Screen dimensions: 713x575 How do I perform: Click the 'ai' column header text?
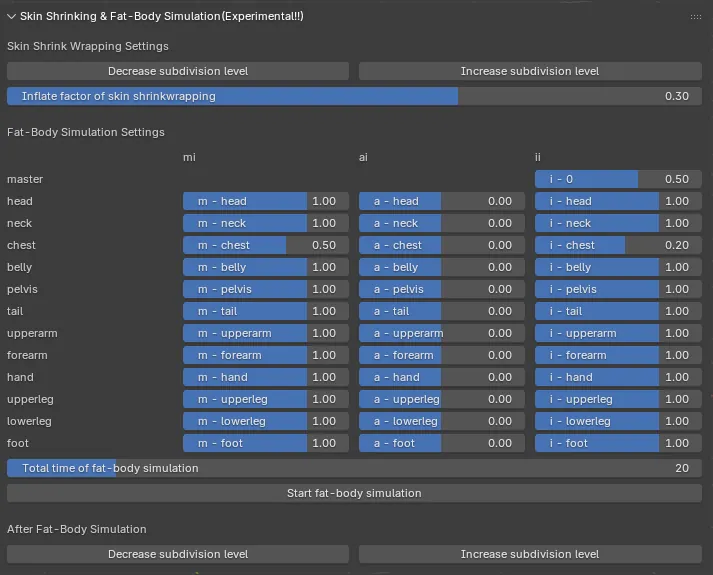click(363, 157)
